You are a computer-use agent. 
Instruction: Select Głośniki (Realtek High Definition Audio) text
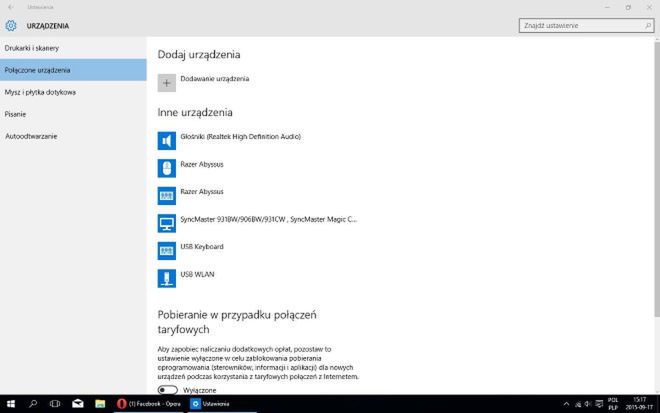[x=240, y=136]
